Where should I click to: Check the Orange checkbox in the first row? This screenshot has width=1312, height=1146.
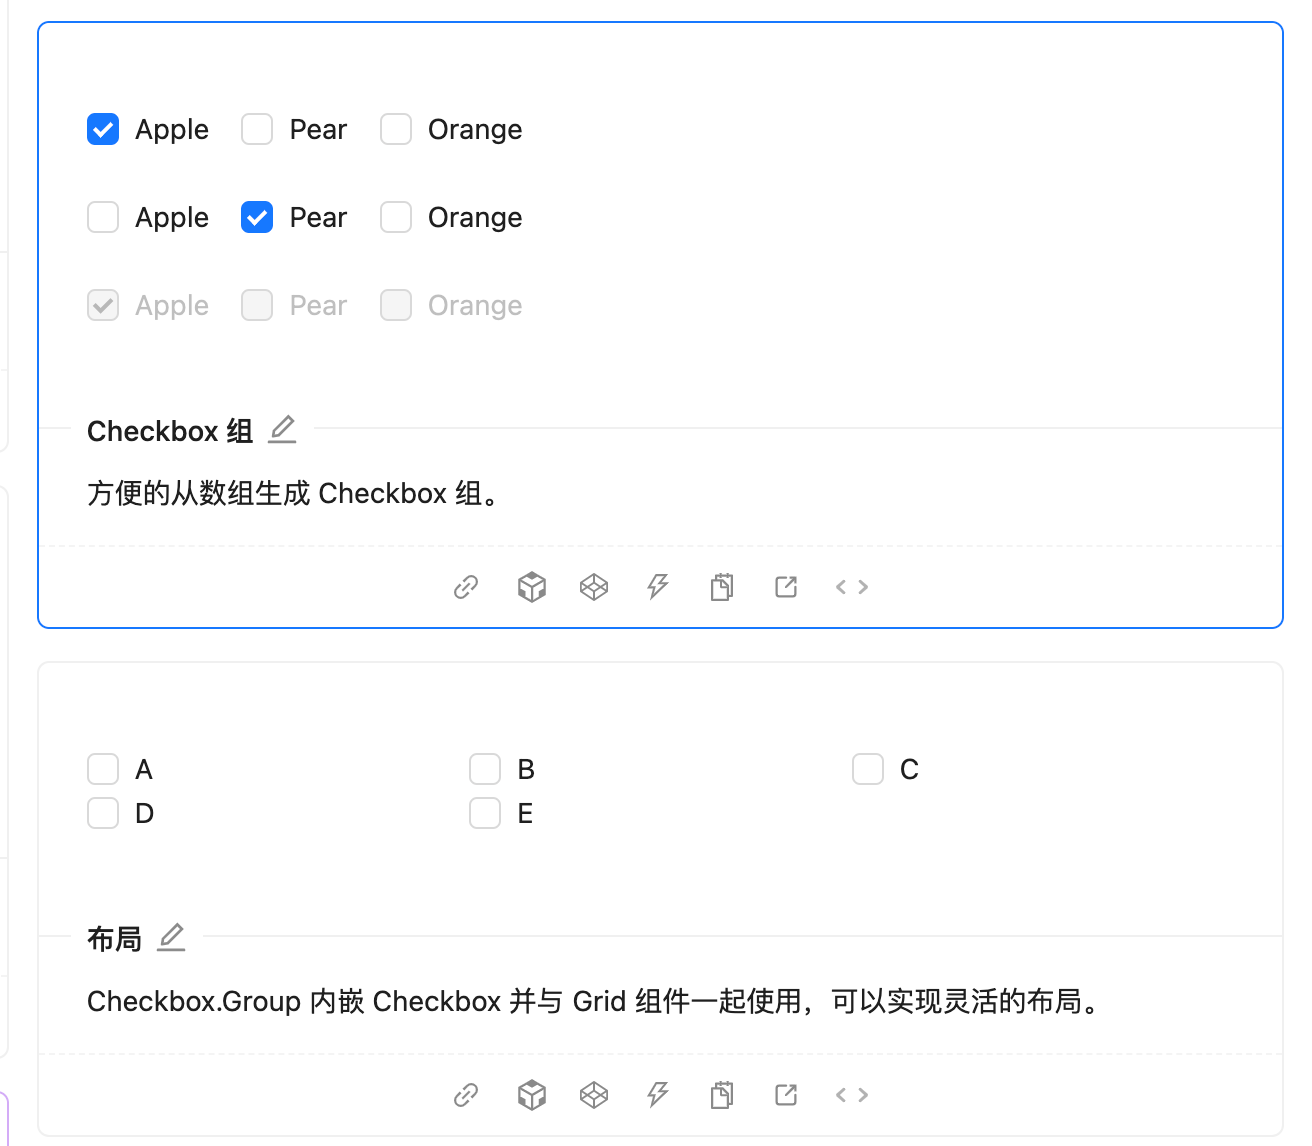pyautogui.click(x=396, y=129)
